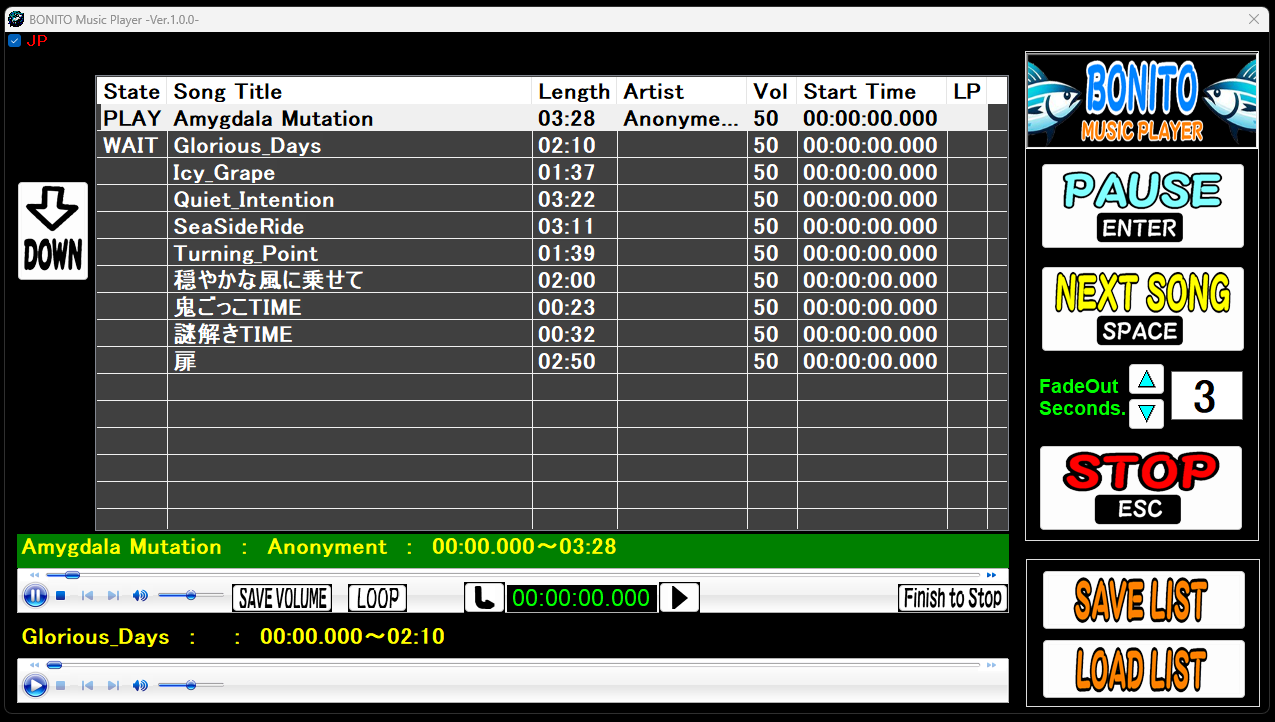Toggle the JP language checkbox

point(14,41)
